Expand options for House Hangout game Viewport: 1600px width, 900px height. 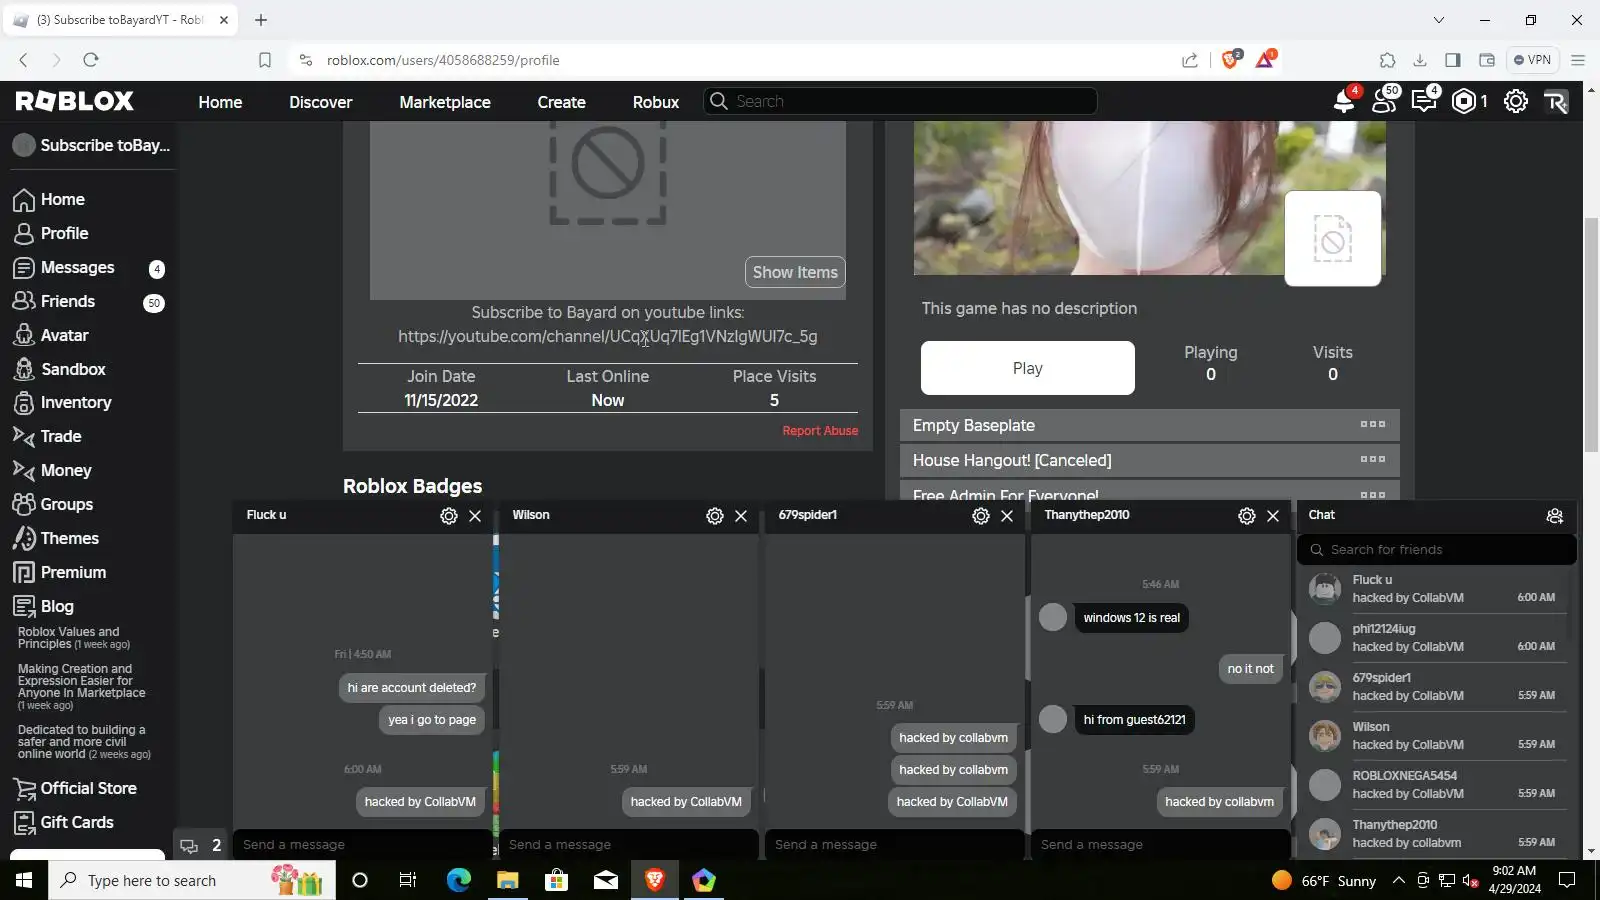point(1373,460)
